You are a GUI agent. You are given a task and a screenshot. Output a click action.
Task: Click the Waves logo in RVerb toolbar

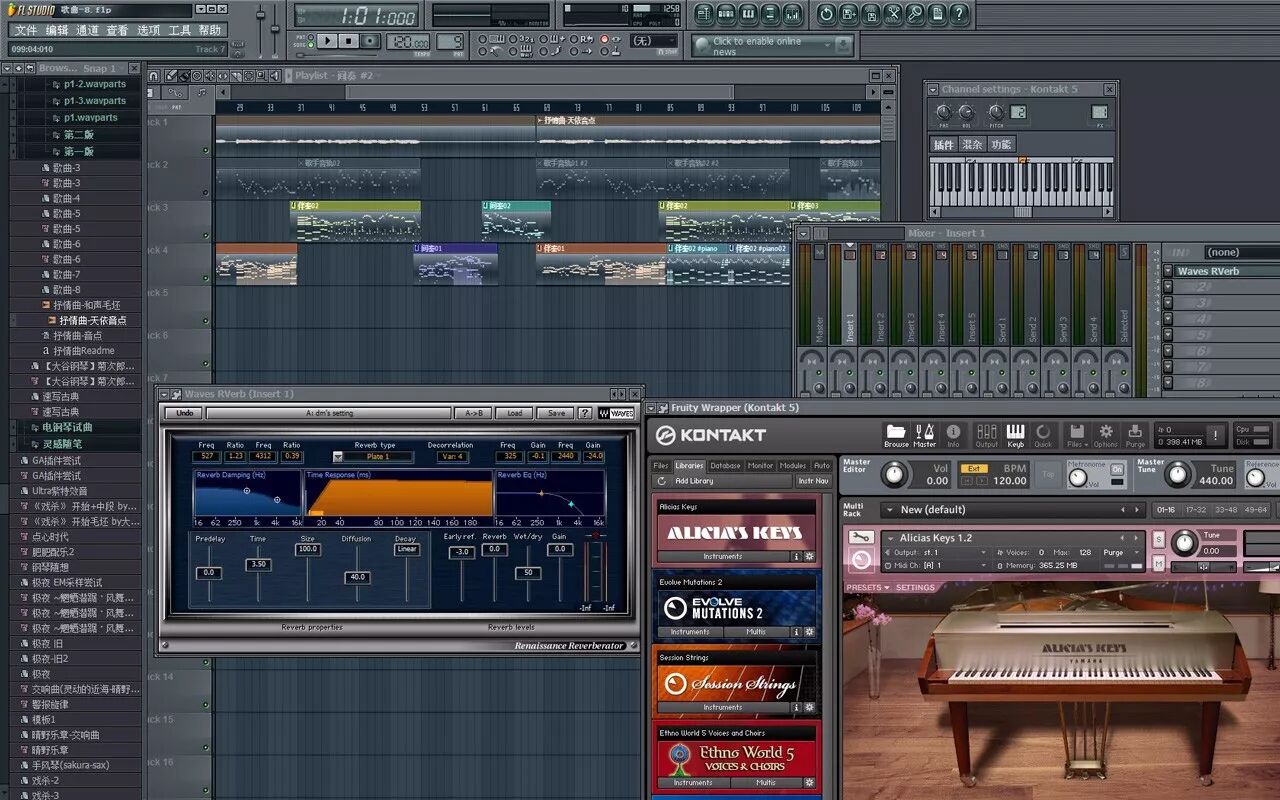coord(616,413)
